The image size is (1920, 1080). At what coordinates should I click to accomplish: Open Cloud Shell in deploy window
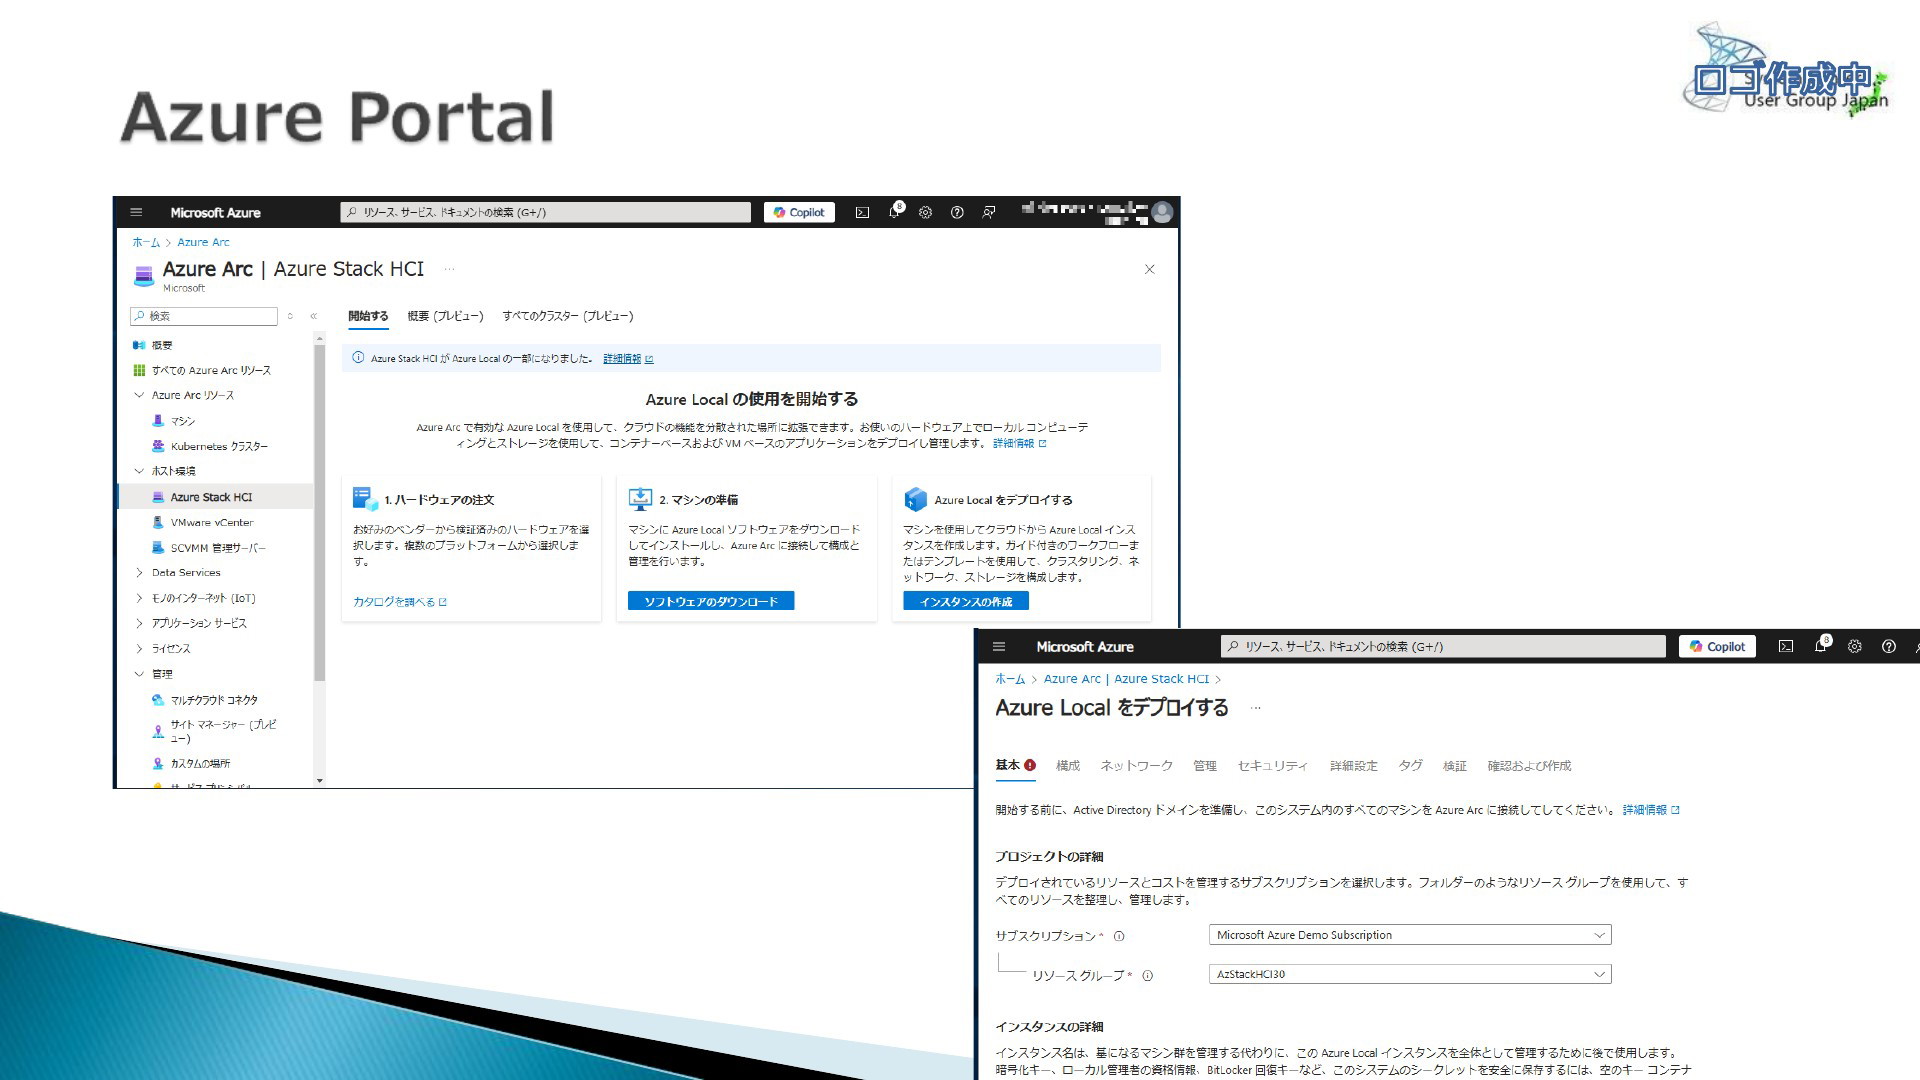1786,647
